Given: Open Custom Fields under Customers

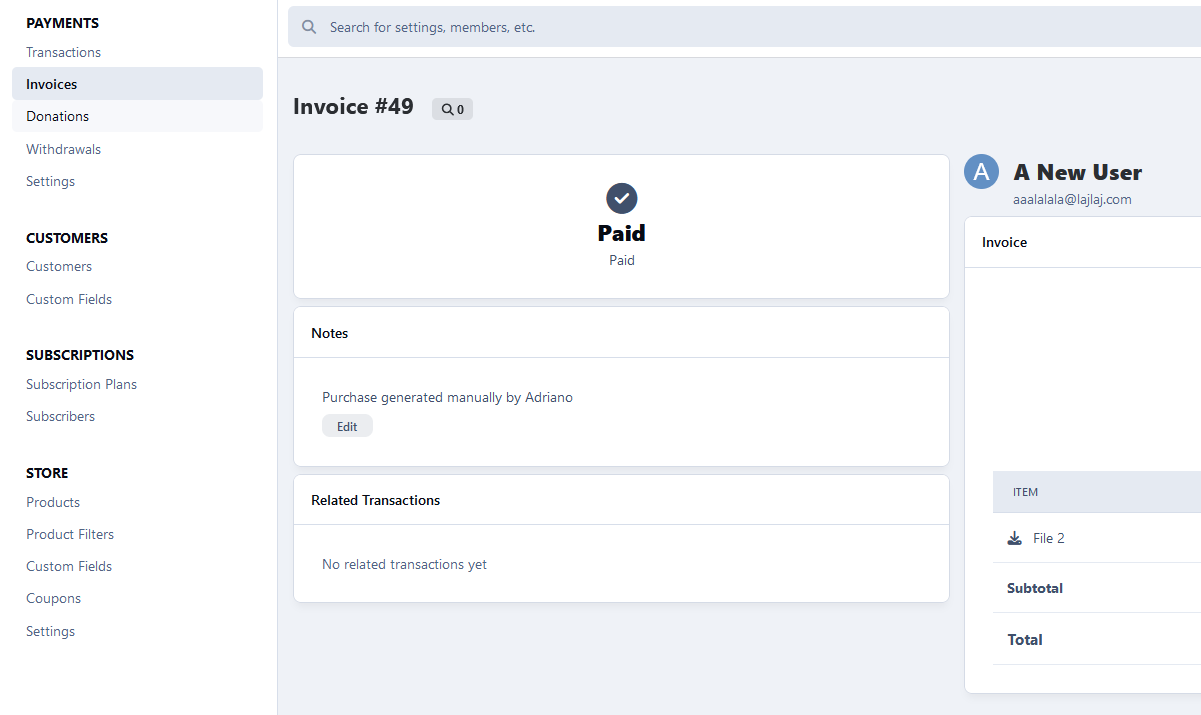Looking at the screenshot, I should pyautogui.click(x=69, y=299).
